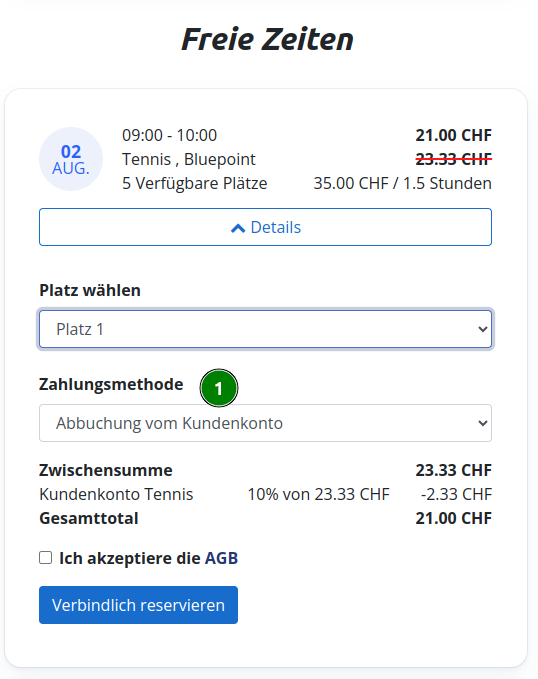Click the 02 AUG. date badge
This screenshot has height=679, width=538.
[71, 159]
